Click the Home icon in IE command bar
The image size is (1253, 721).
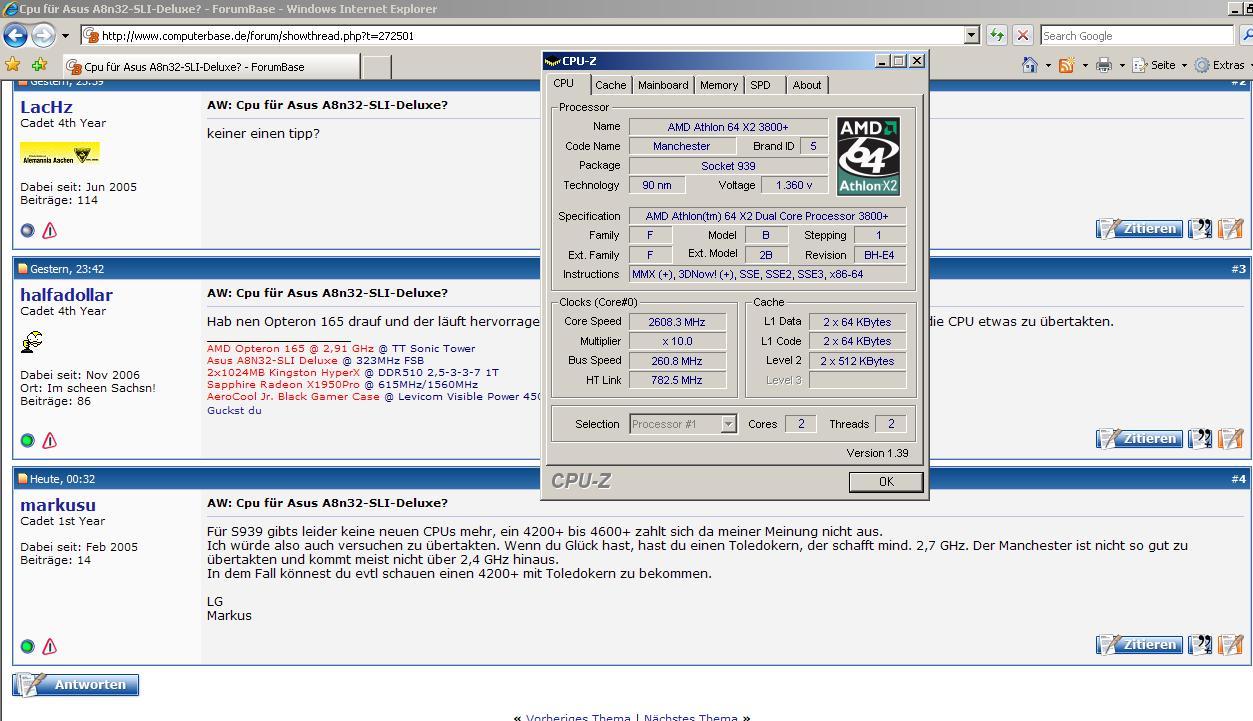[1030, 65]
